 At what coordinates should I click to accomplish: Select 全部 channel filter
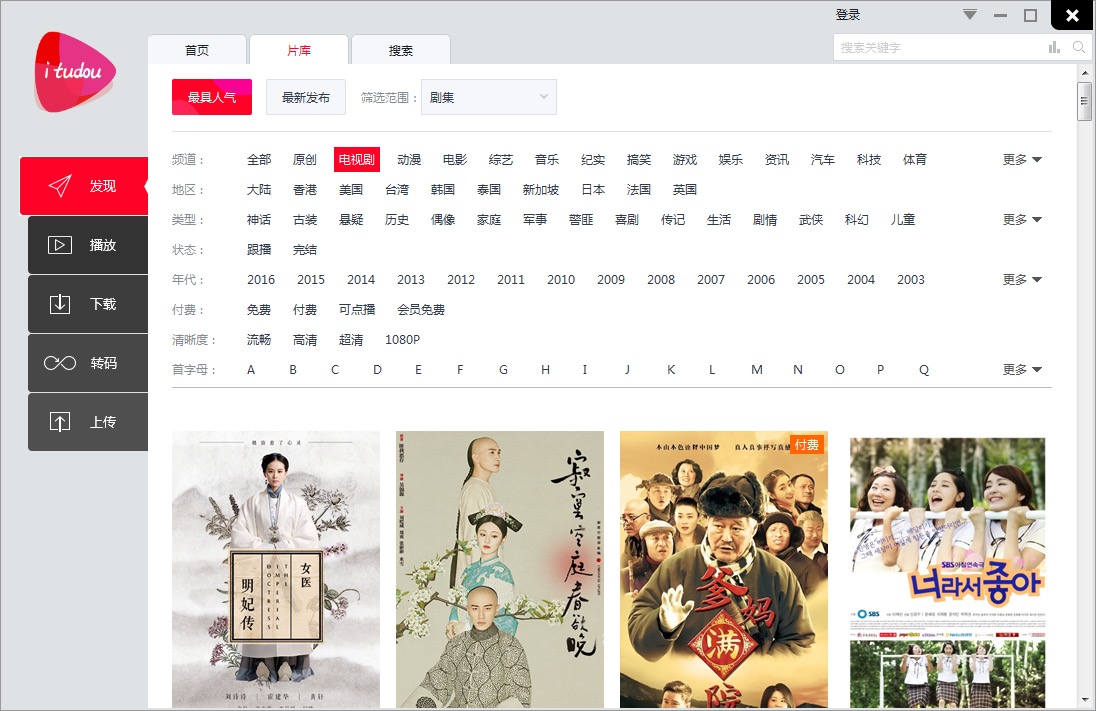(x=259, y=159)
